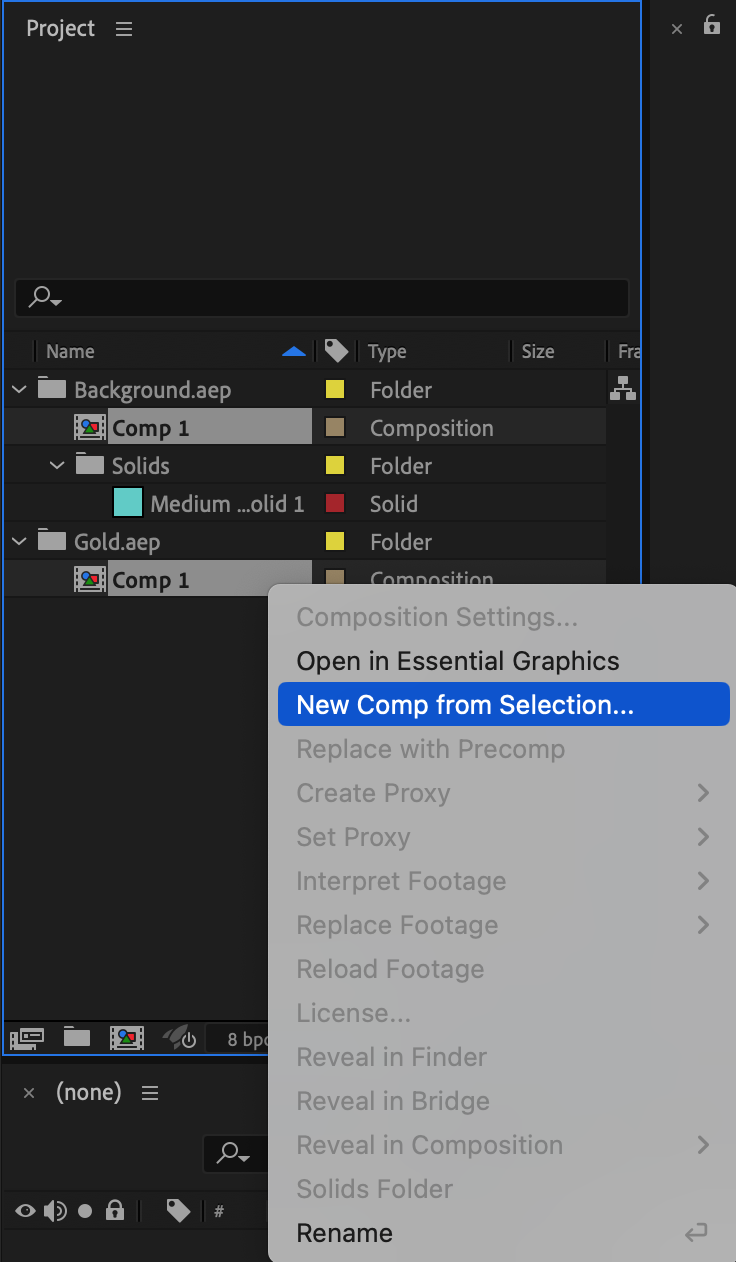
Task: Collapse the Solids folder
Action: click(57, 466)
